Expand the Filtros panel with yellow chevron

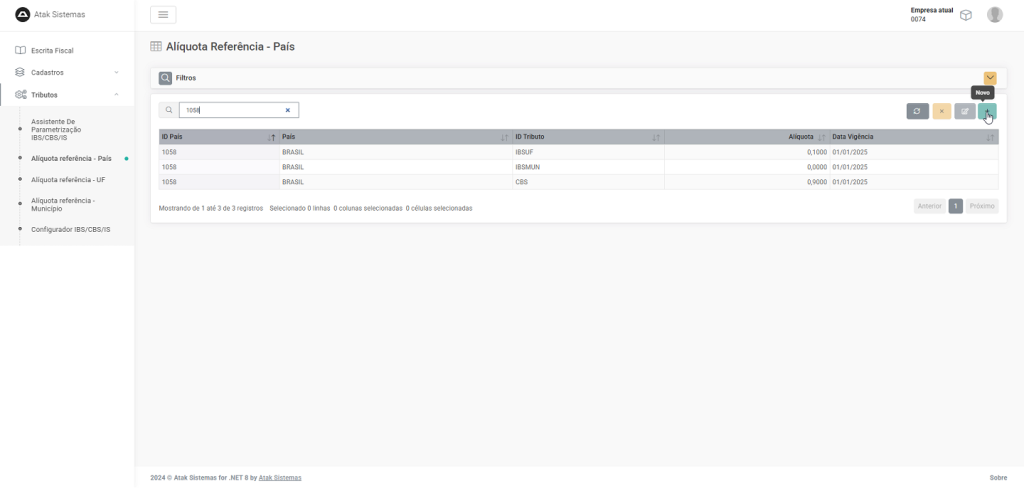(x=990, y=78)
